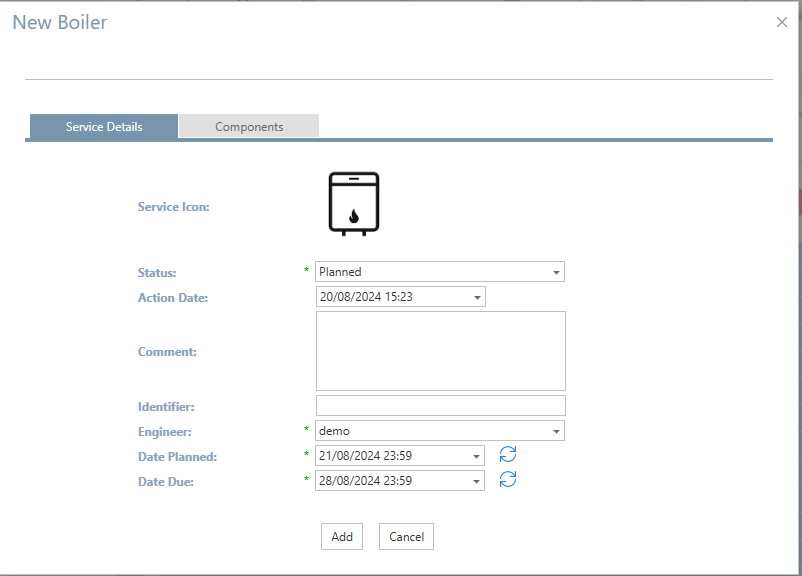Viewport: 802px width, 576px height.
Task: Click the boiler service icon
Action: pyautogui.click(x=354, y=204)
